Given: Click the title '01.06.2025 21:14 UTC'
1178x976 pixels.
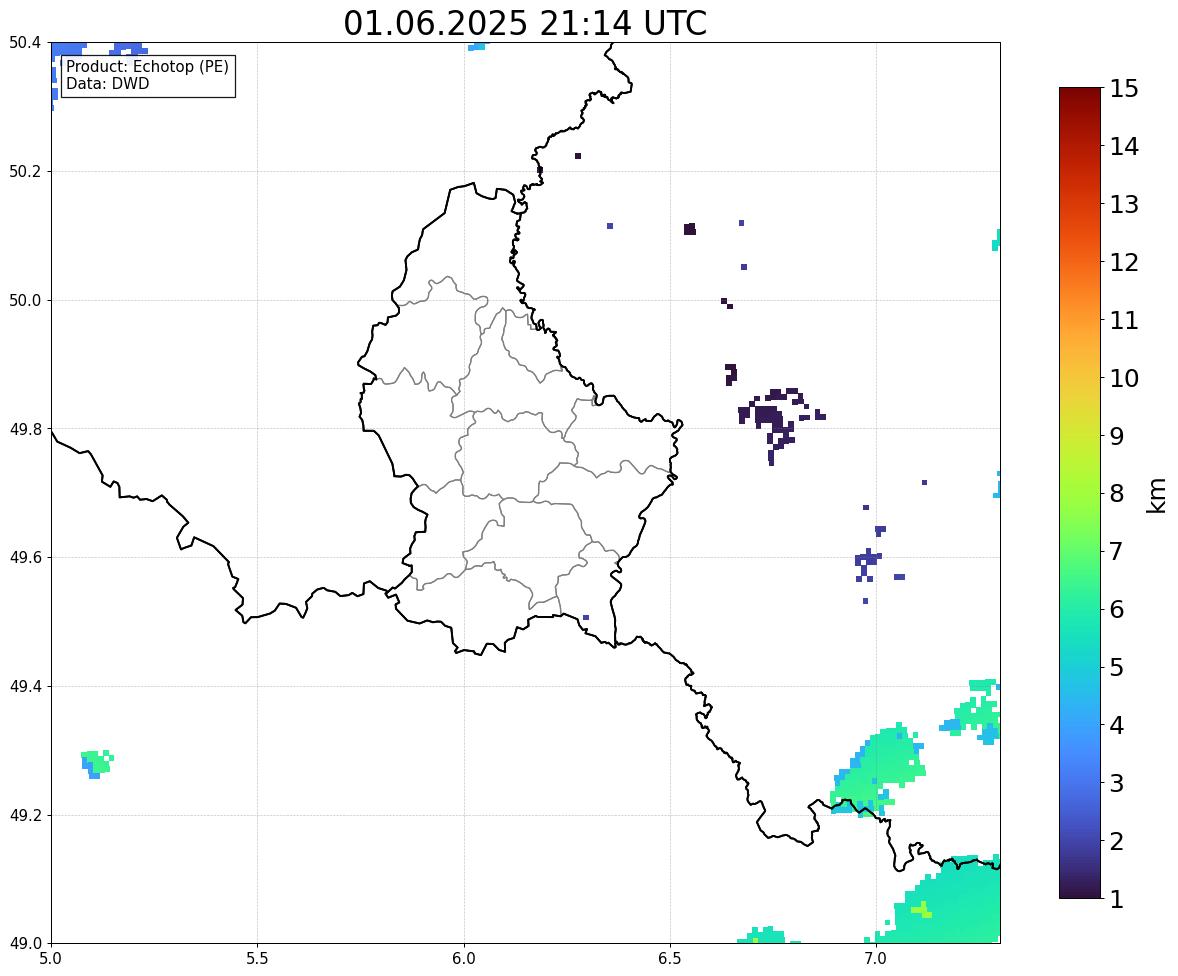Looking at the screenshot, I should [525, 23].
